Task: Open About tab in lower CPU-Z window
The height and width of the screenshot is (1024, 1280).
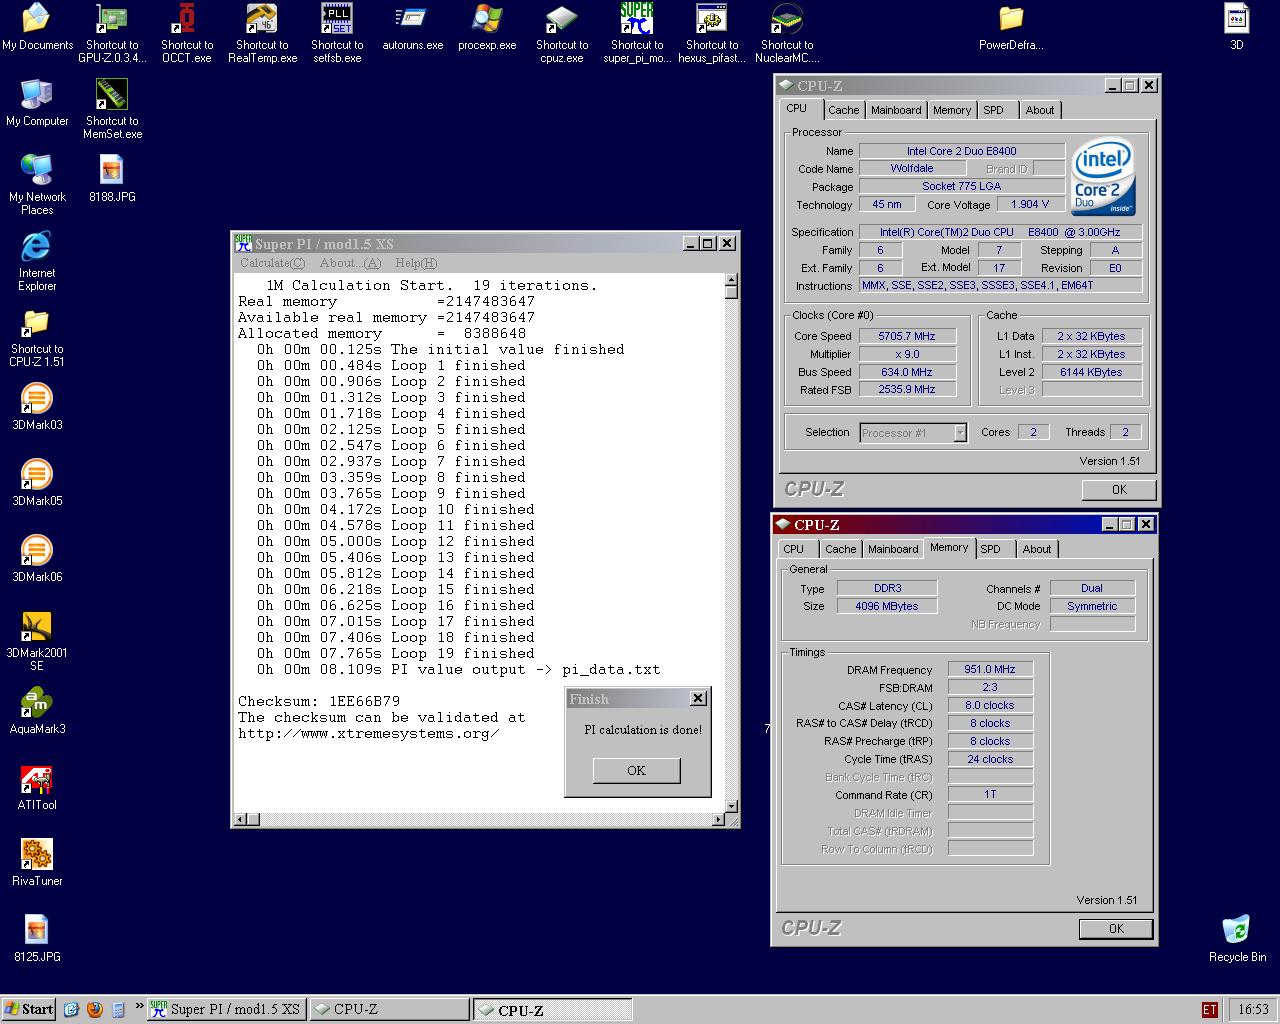Action: pos(1037,549)
